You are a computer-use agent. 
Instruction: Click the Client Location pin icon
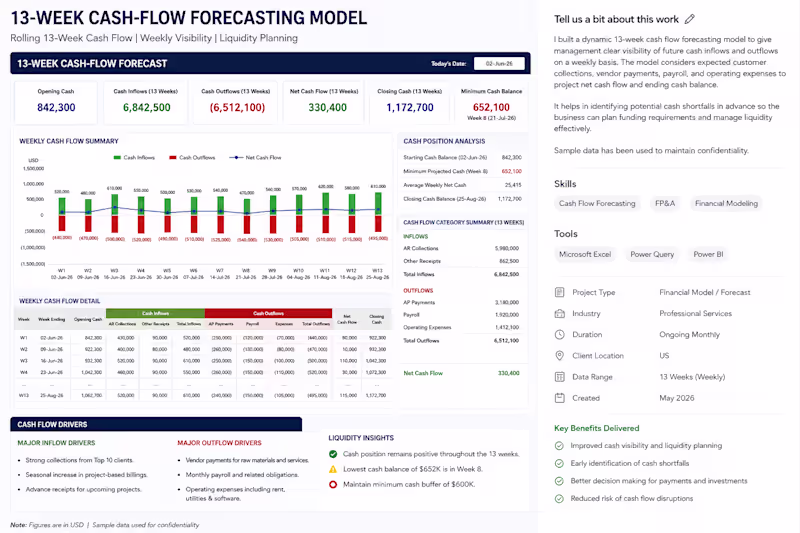point(560,356)
